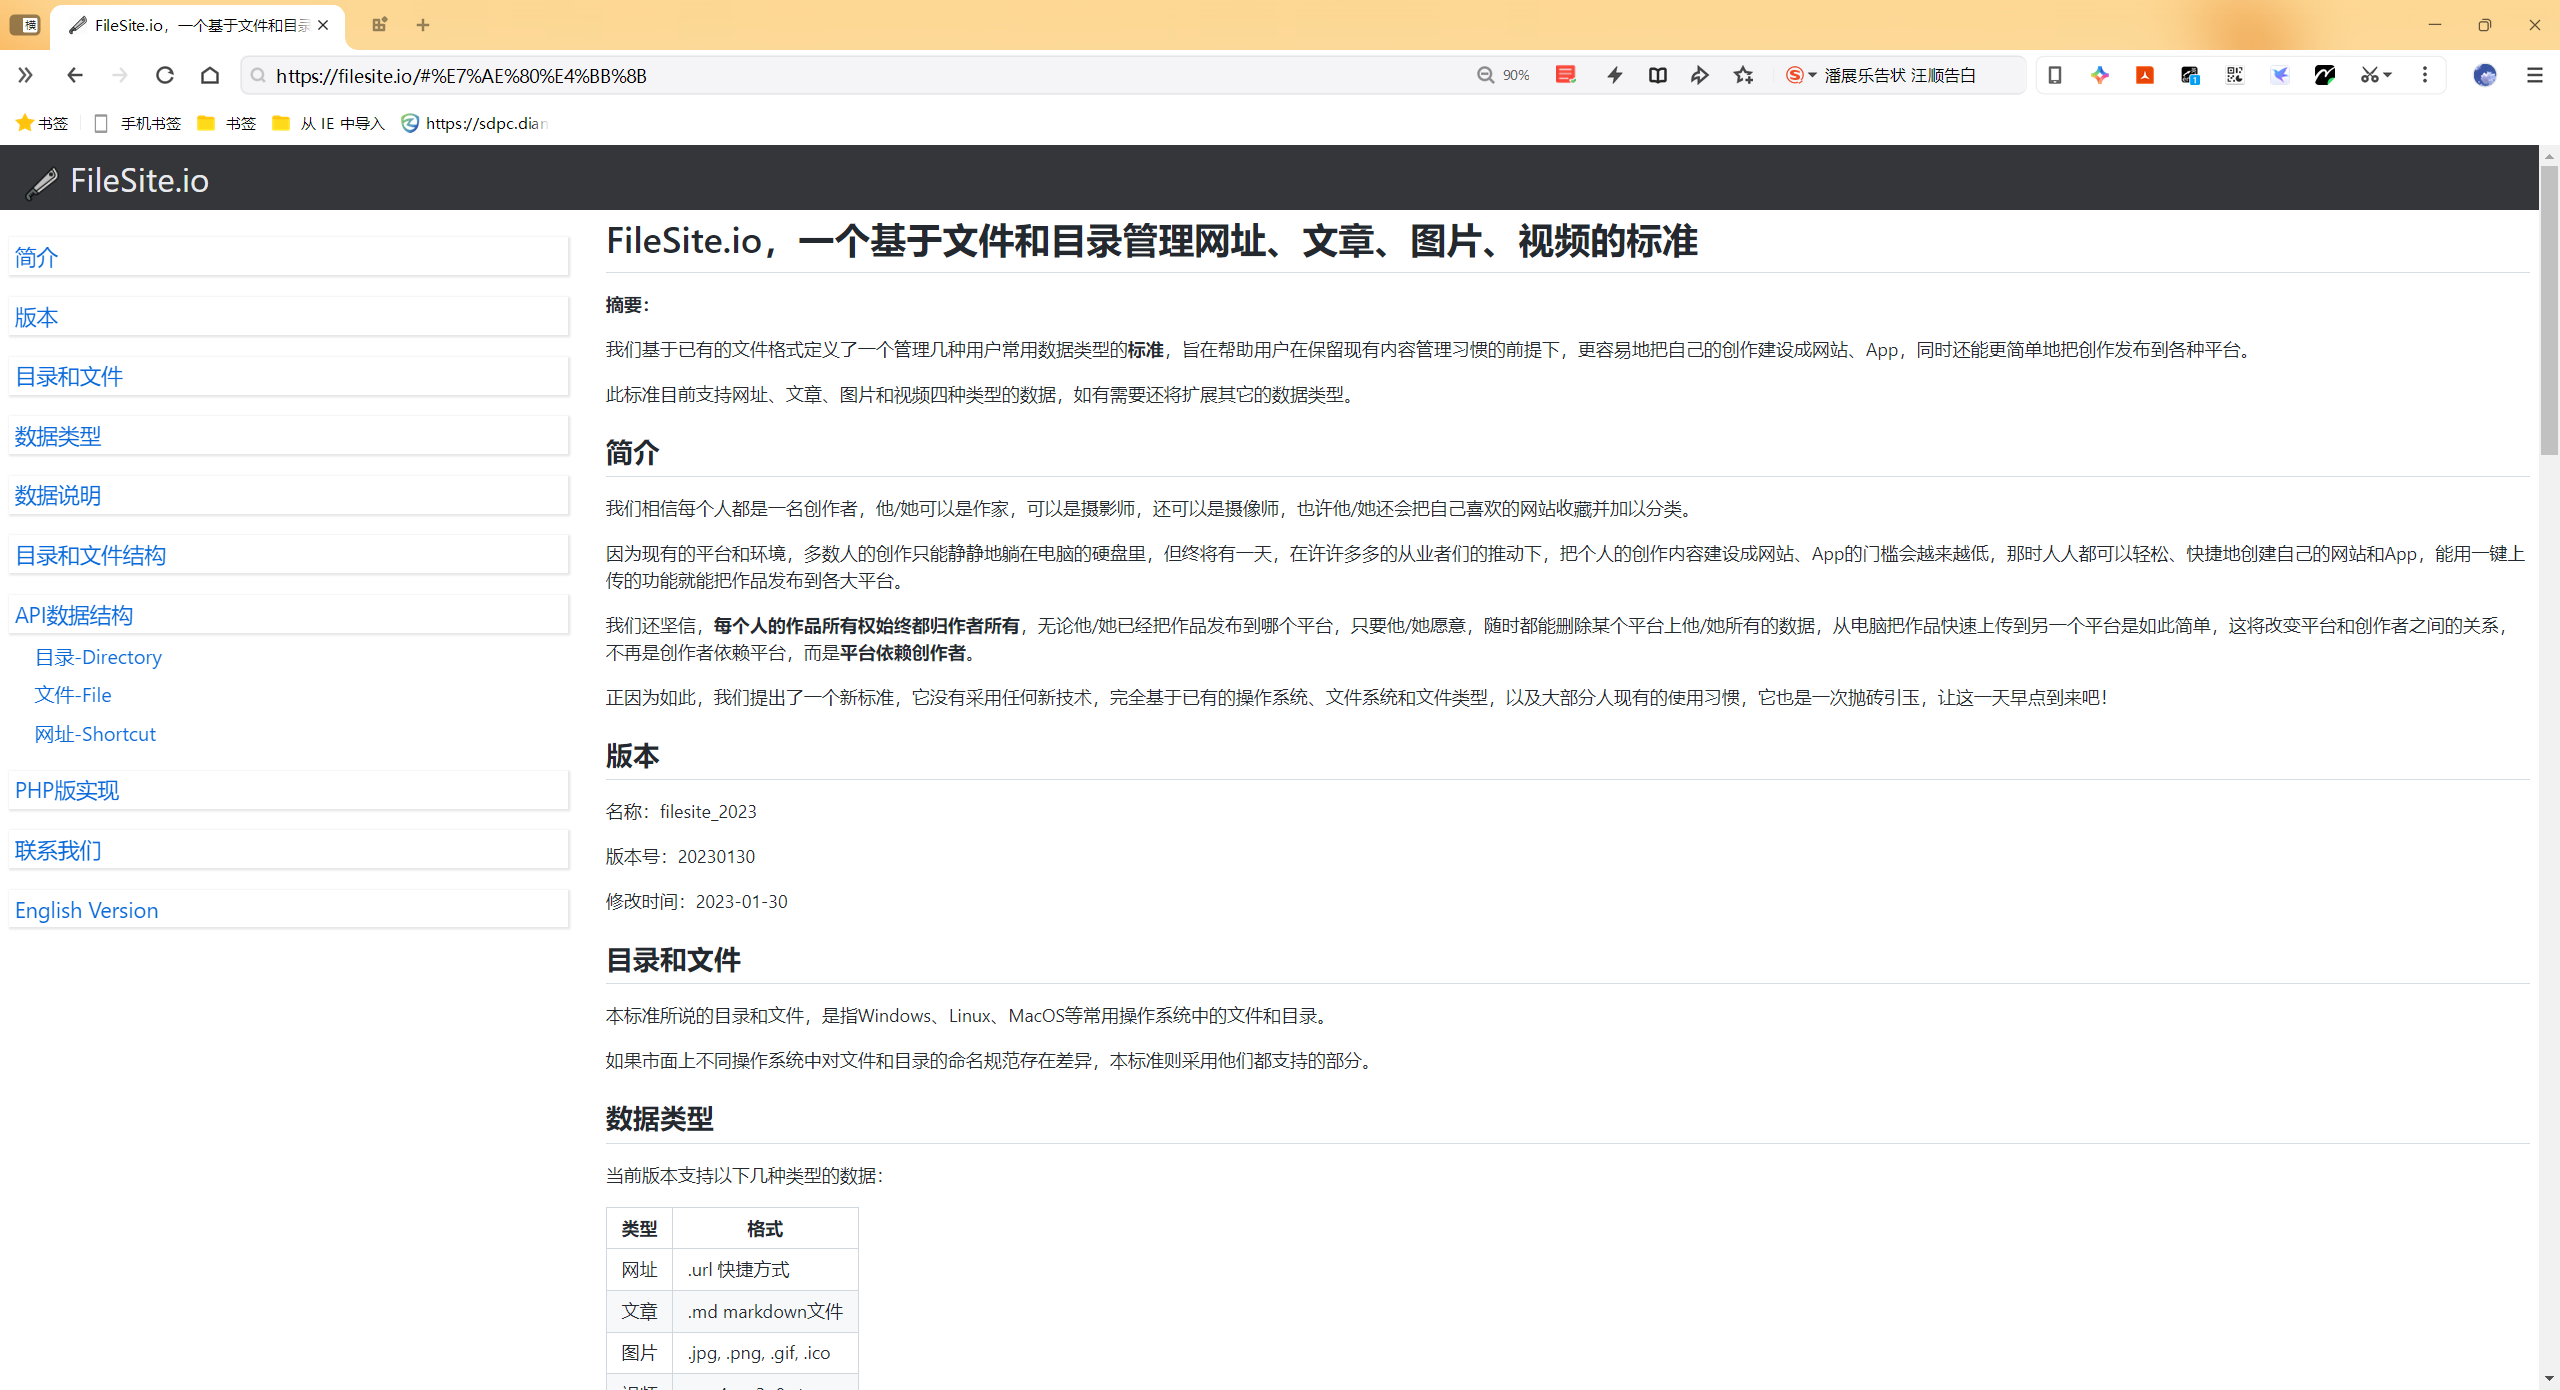Select 目录-Directory sub-item
Viewport: 2560px width, 1390px height.
(x=98, y=657)
